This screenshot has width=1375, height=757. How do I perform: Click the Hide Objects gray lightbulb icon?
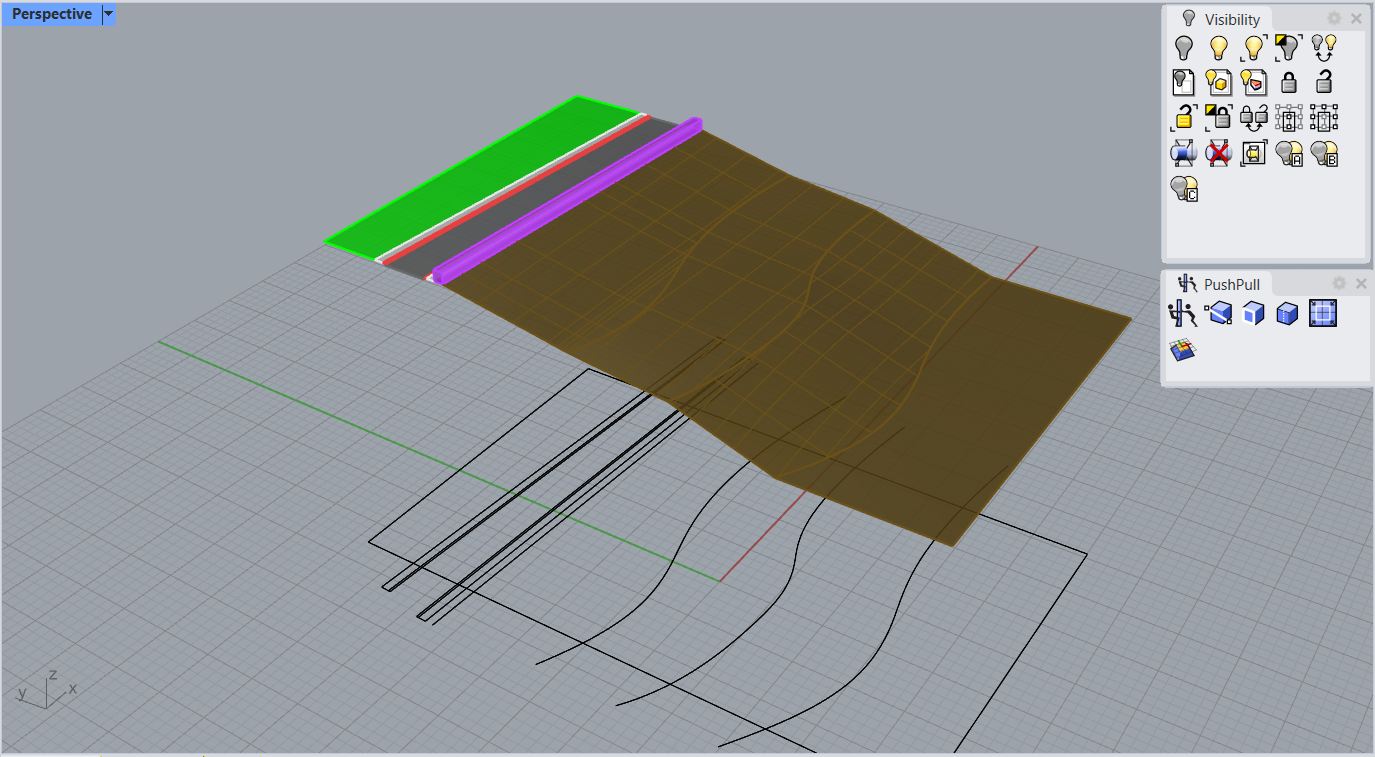[x=1184, y=47]
